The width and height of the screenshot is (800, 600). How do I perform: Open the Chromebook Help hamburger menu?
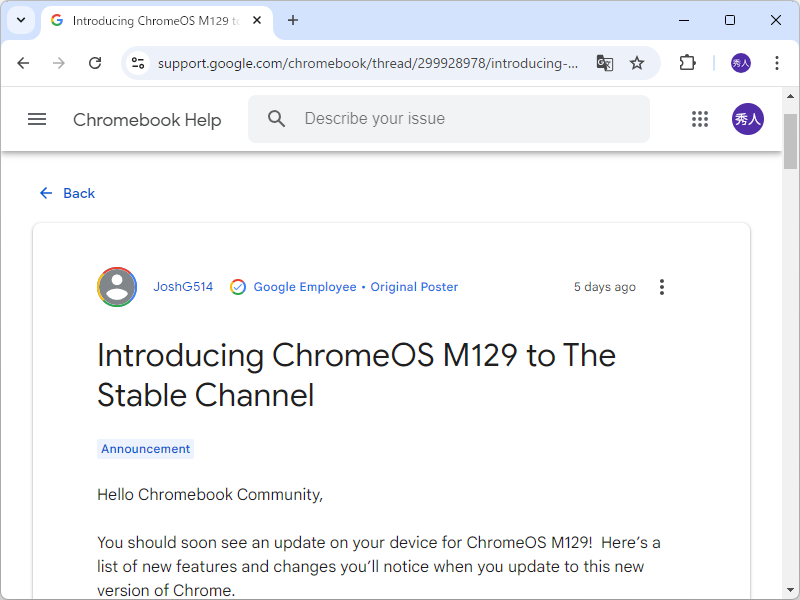(x=37, y=119)
